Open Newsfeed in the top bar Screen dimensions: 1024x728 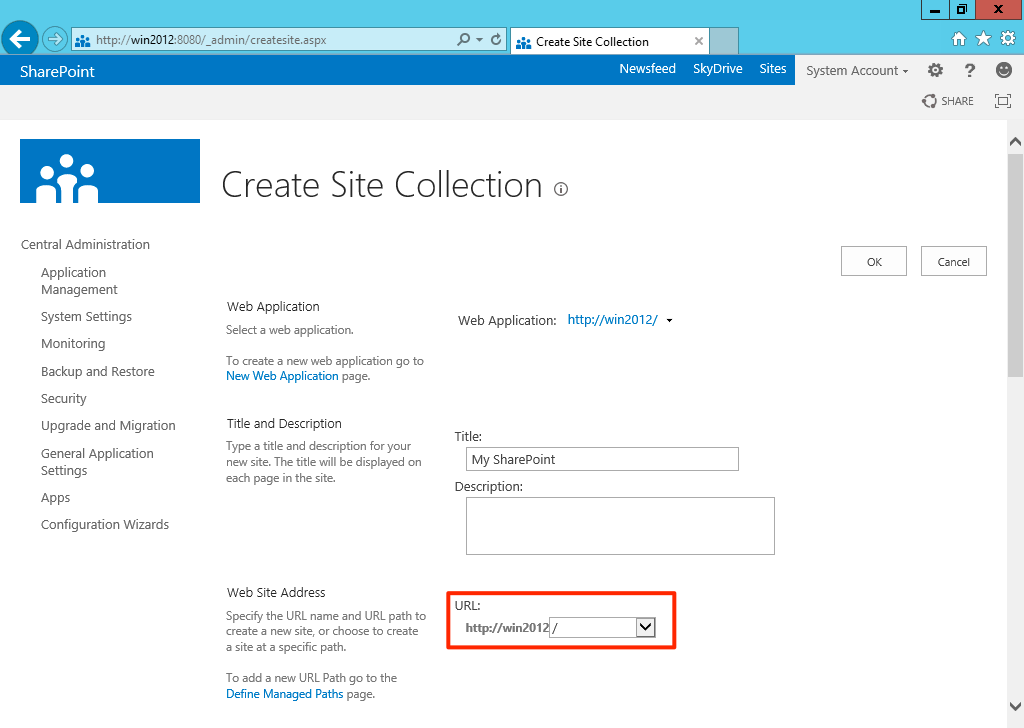tap(647, 69)
